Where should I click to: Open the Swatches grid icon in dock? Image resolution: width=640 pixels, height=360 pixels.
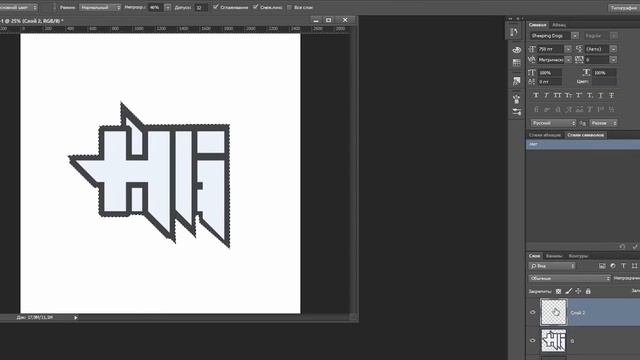(x=516, y=63)
